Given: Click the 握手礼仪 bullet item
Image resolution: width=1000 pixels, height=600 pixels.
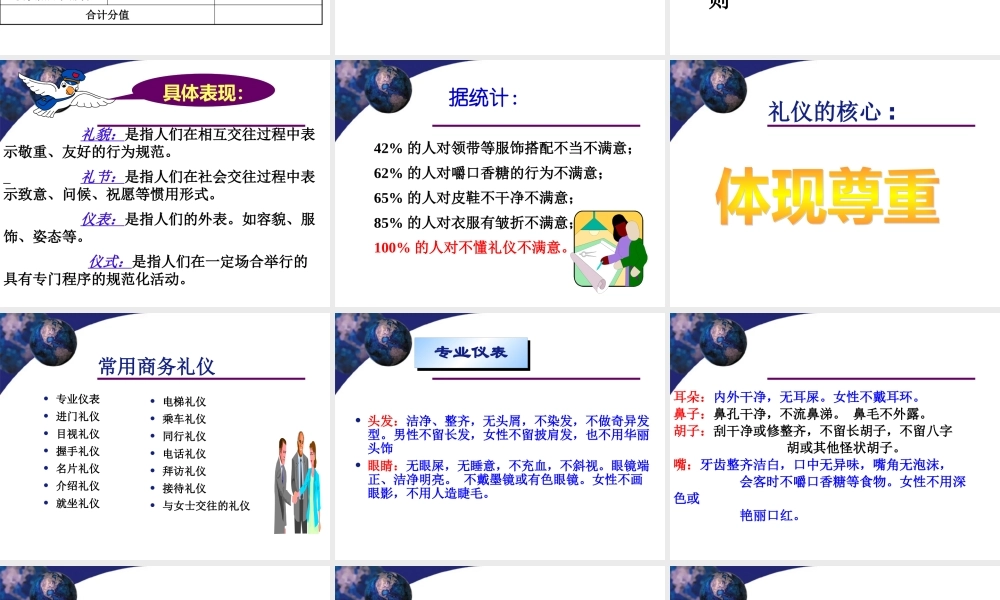Looking at the screenshot, I should tap(78, 451).
